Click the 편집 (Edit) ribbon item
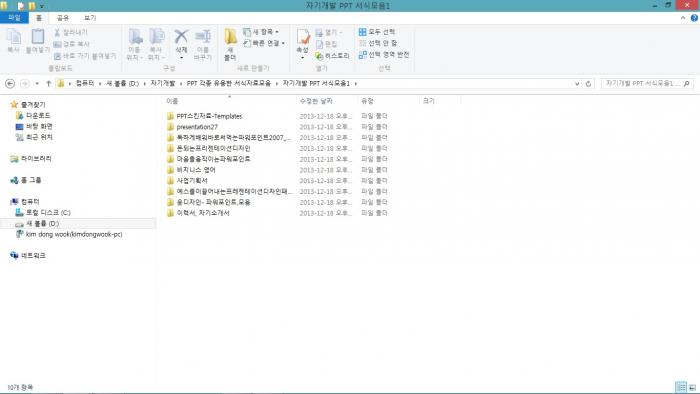 click(x=326, y=44)
